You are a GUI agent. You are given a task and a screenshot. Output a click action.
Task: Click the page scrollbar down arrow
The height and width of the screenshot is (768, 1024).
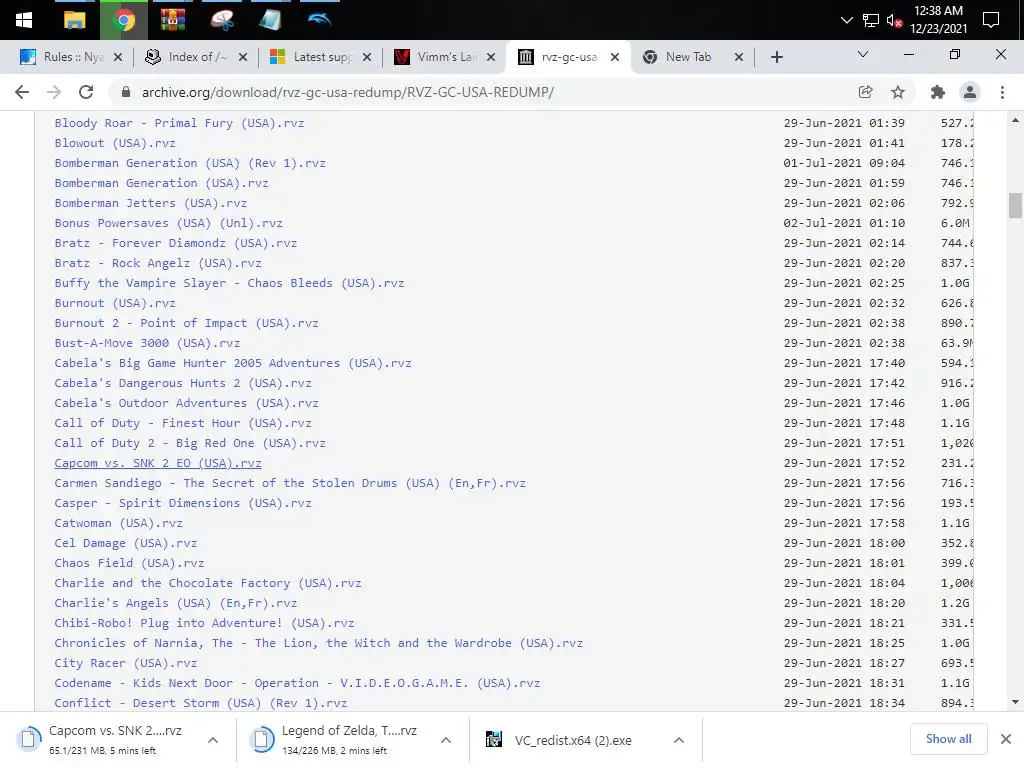click(x=1015, y=702)
